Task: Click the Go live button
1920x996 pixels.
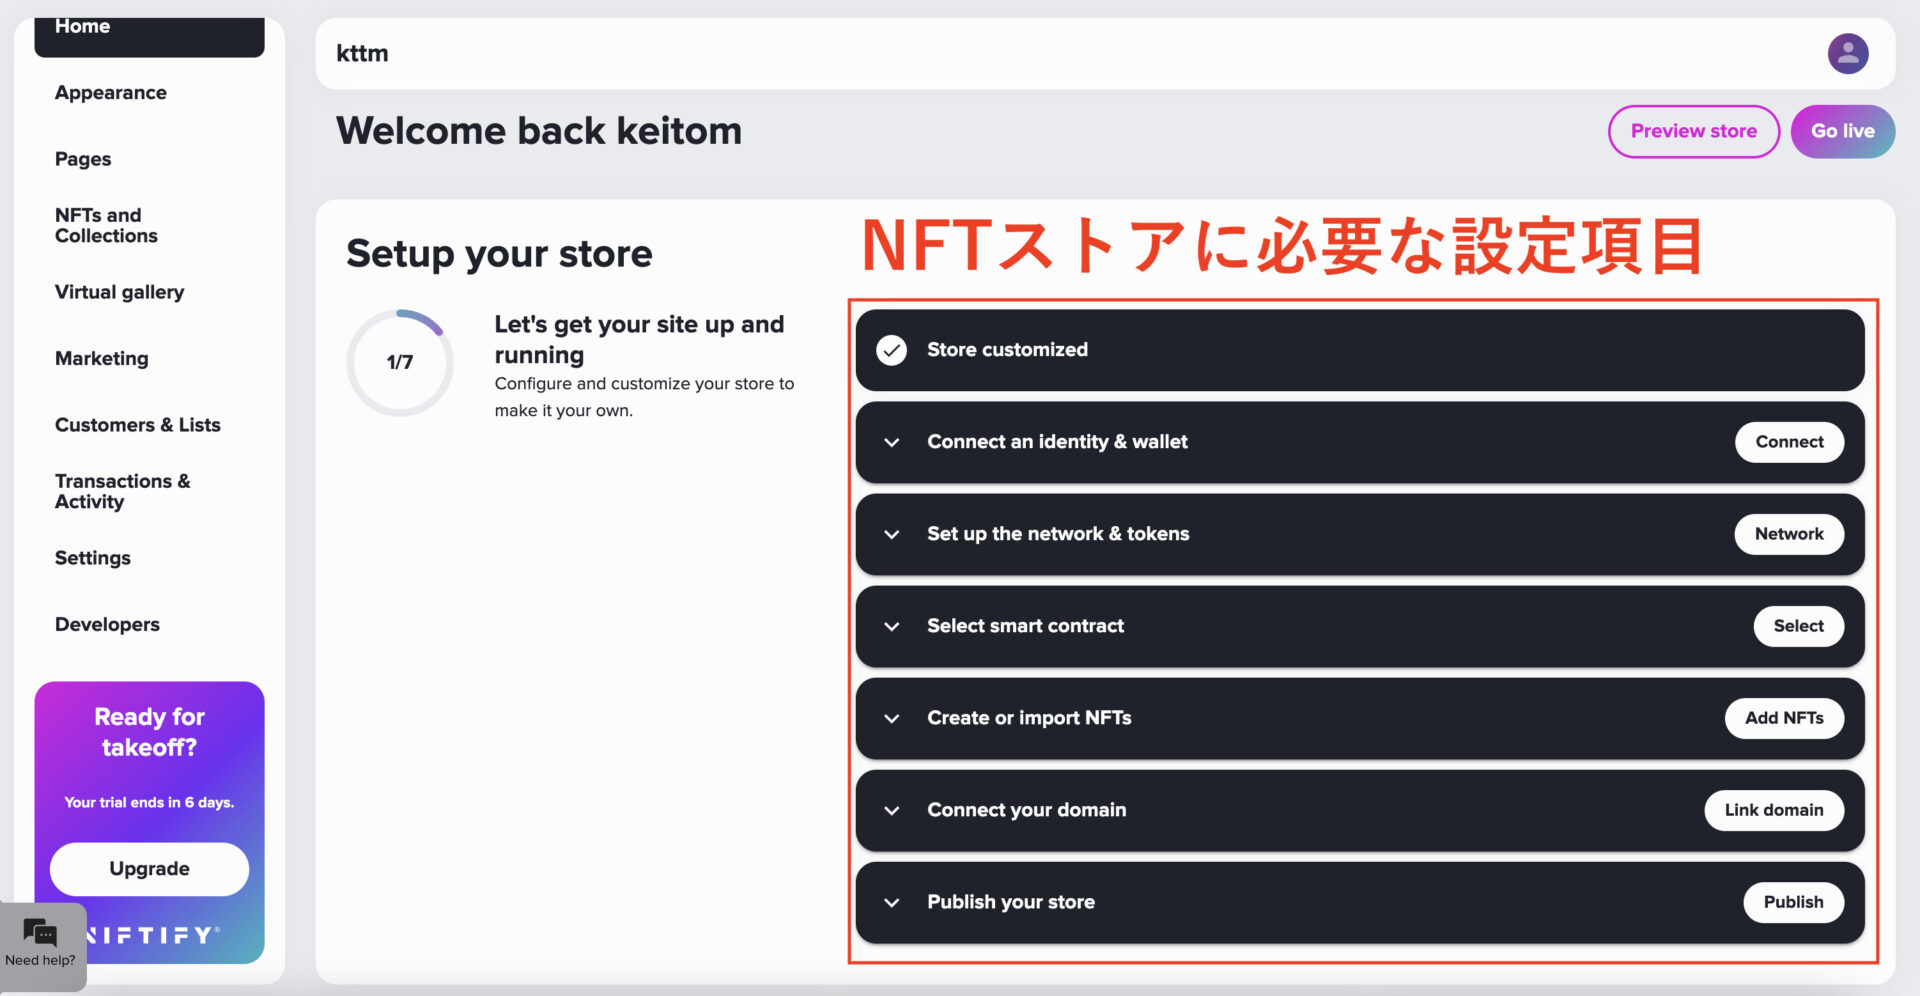Action: coord(1842,131)
